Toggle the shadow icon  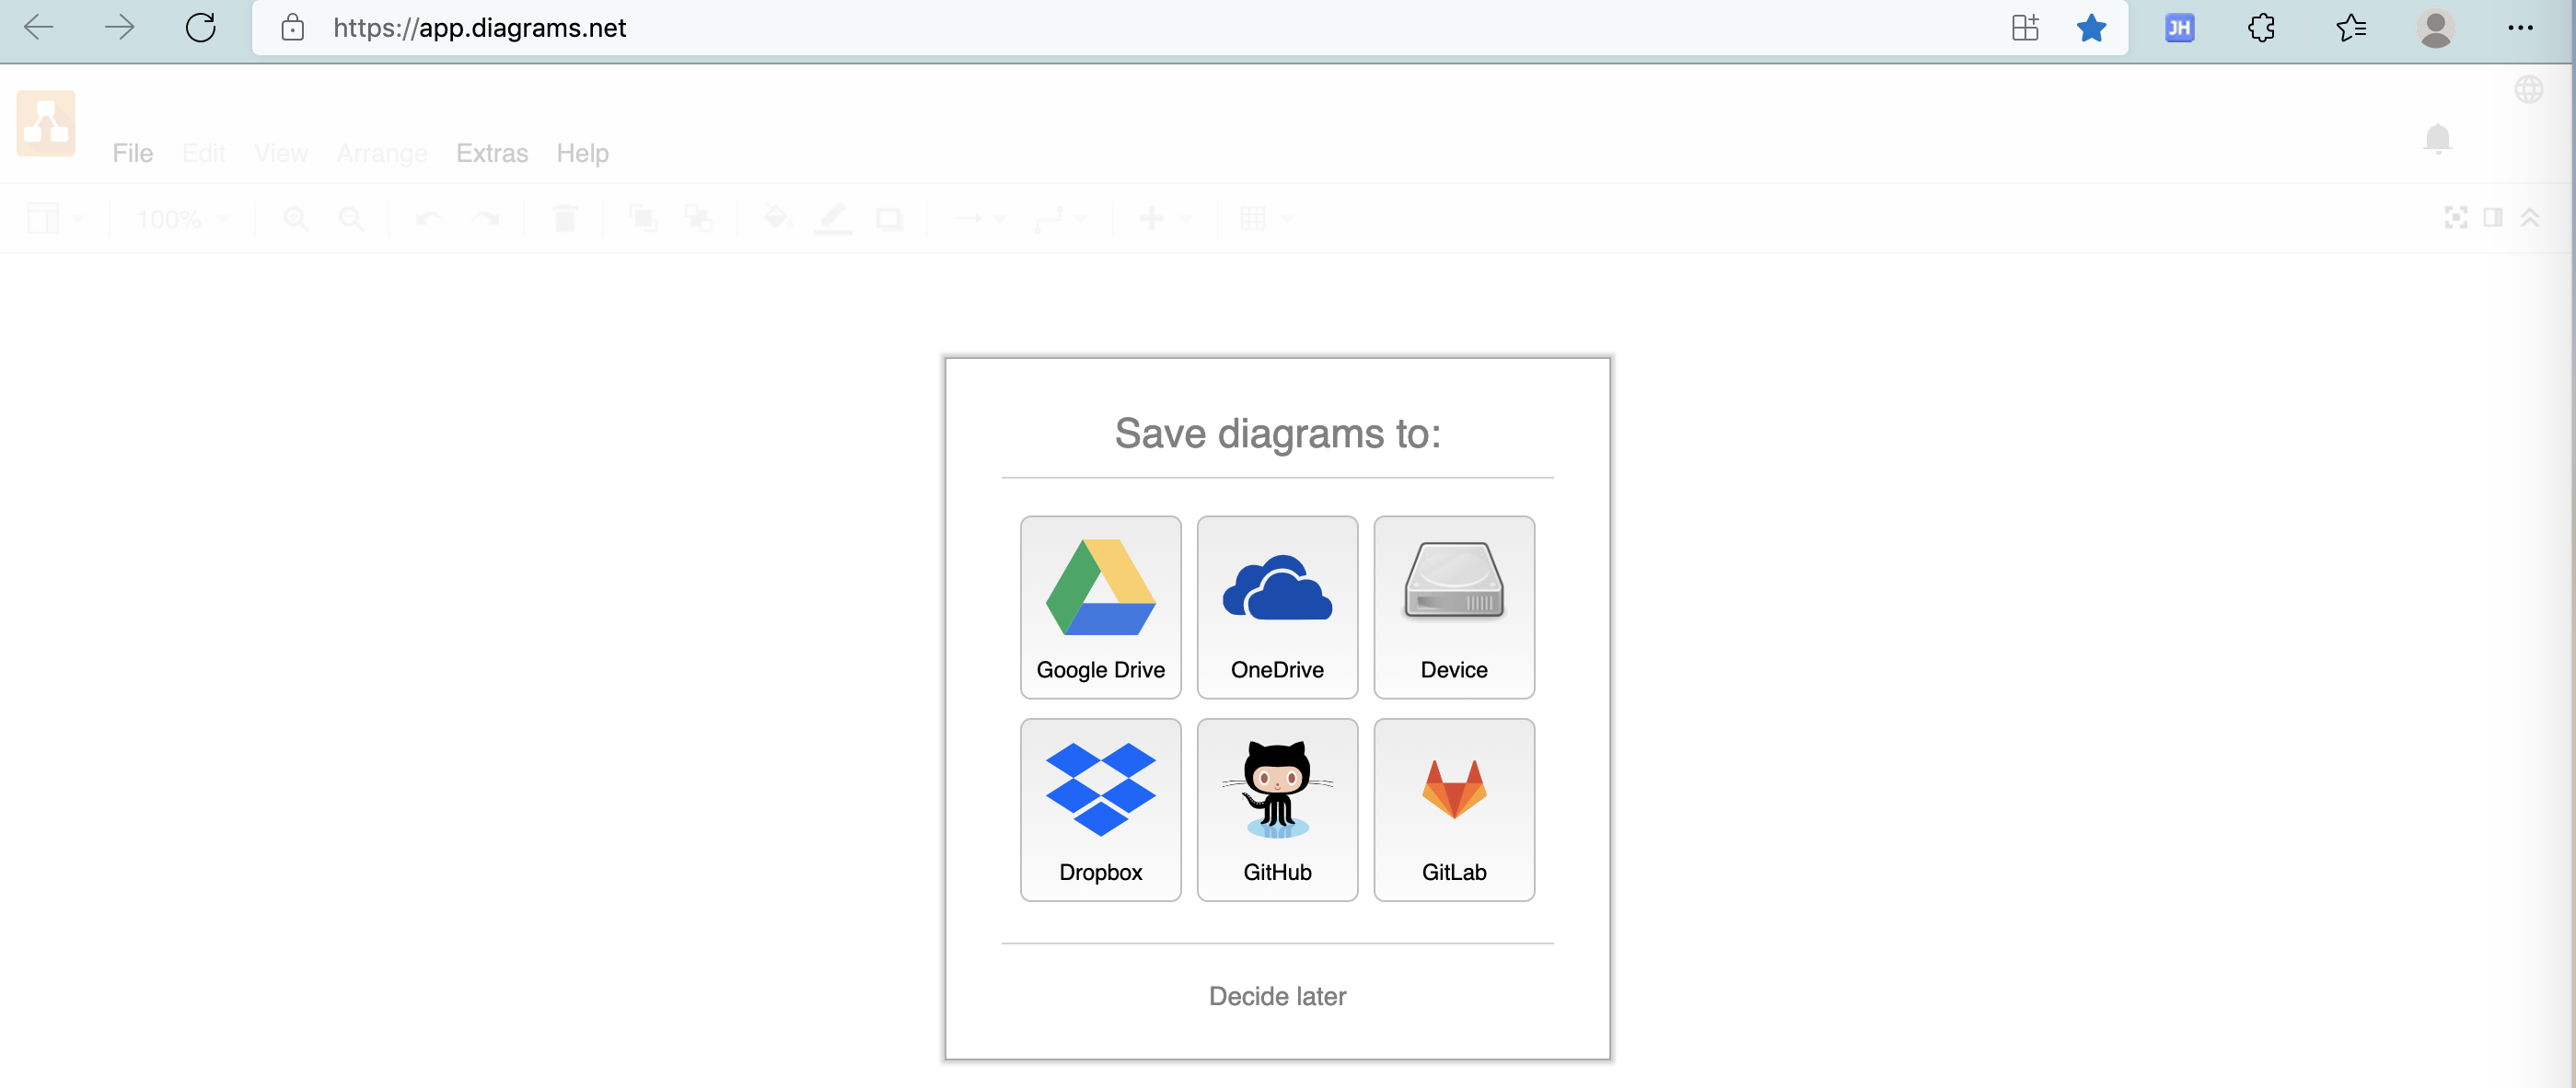pyautogui.click(x=889, y=219)
